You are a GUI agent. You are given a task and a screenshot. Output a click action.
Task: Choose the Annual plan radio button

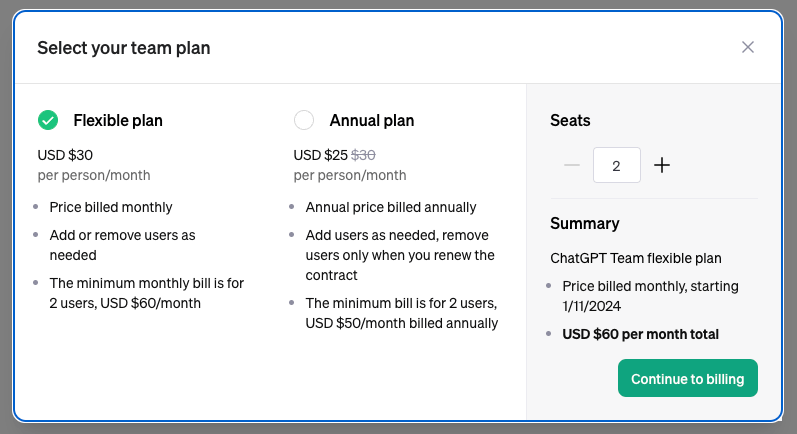pyautogui.click(x=304, y=120)
